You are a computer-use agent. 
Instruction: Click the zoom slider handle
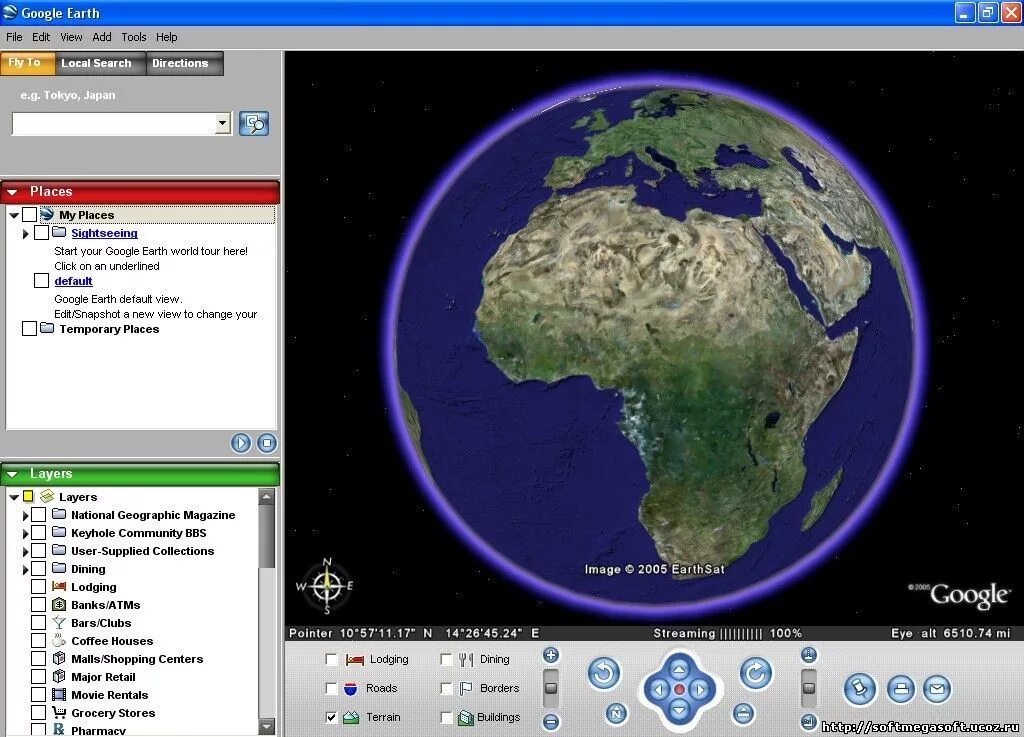click(551, 687)
